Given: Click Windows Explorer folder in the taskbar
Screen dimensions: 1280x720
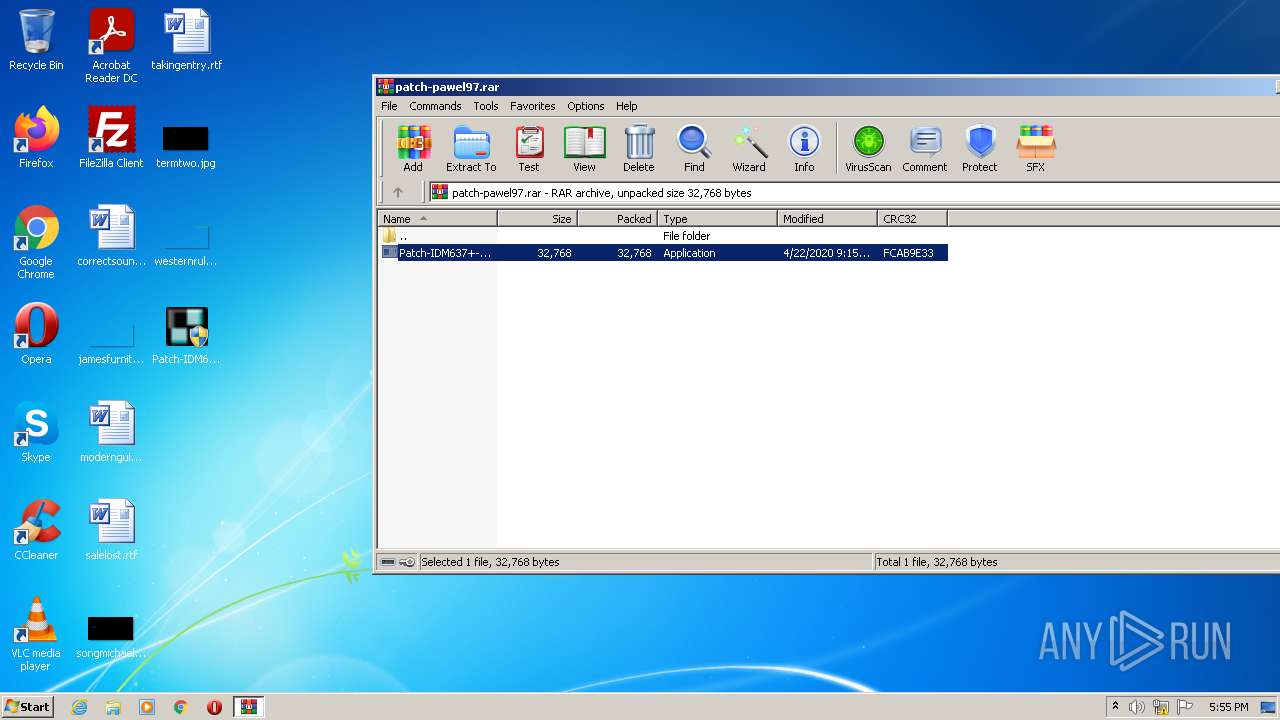Looking at the screenshot, I should click(113, 707).
